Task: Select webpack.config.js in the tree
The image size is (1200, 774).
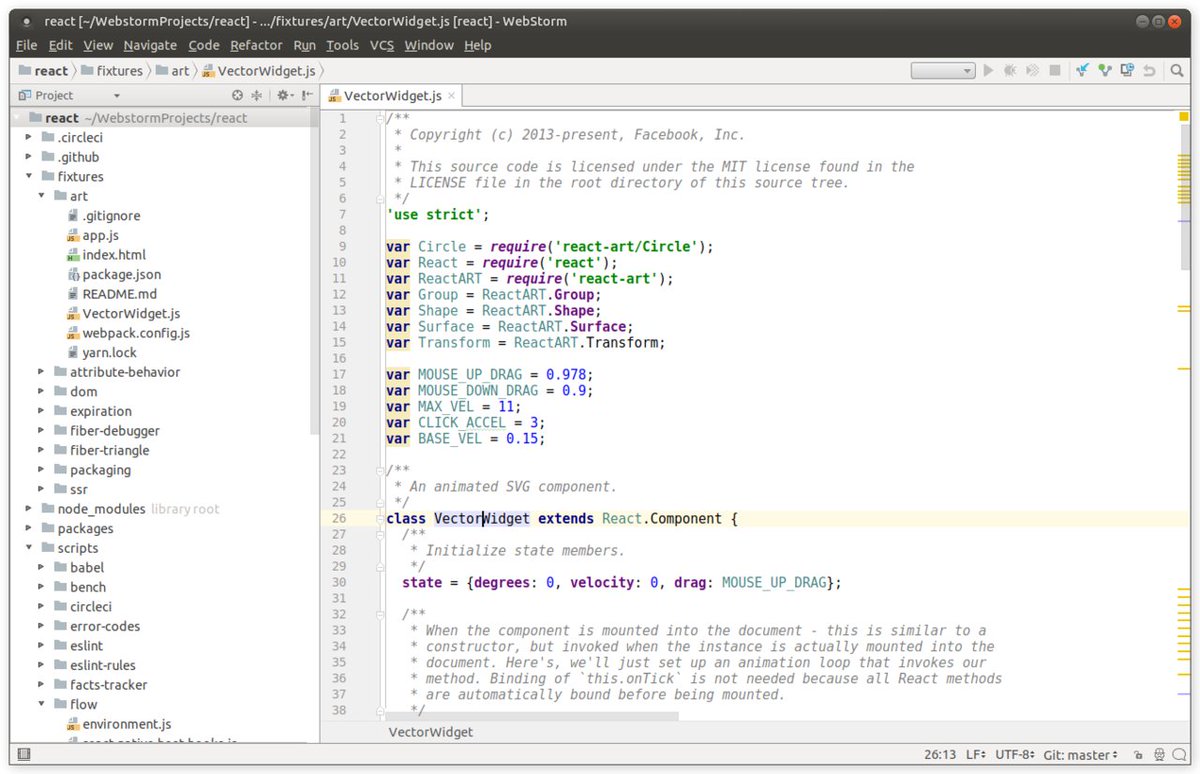Action: tap(127, 333)
